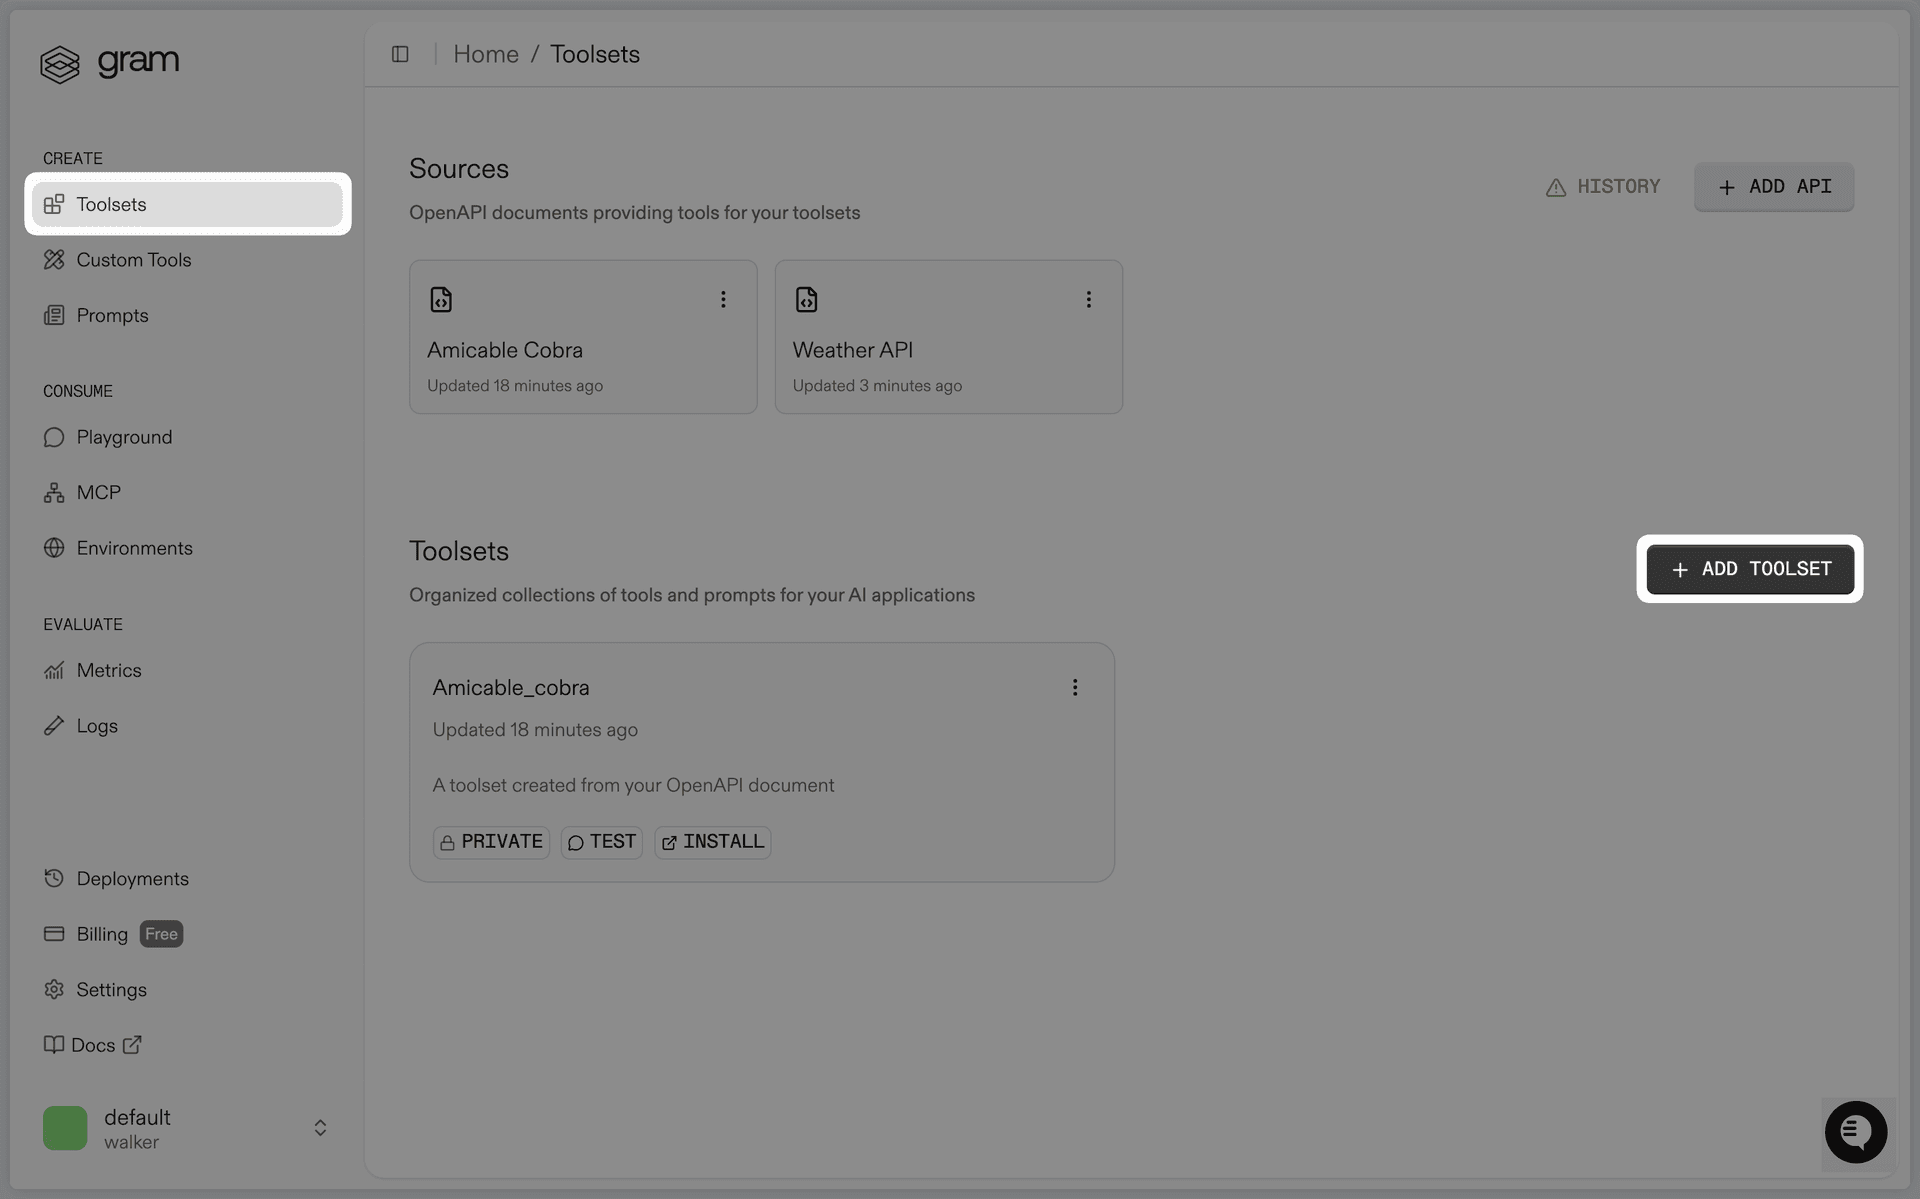Collapse the sidebar using the panel toggle
The width and height of the screenshot is (1920, 1199).
click(x=400, y=54)
